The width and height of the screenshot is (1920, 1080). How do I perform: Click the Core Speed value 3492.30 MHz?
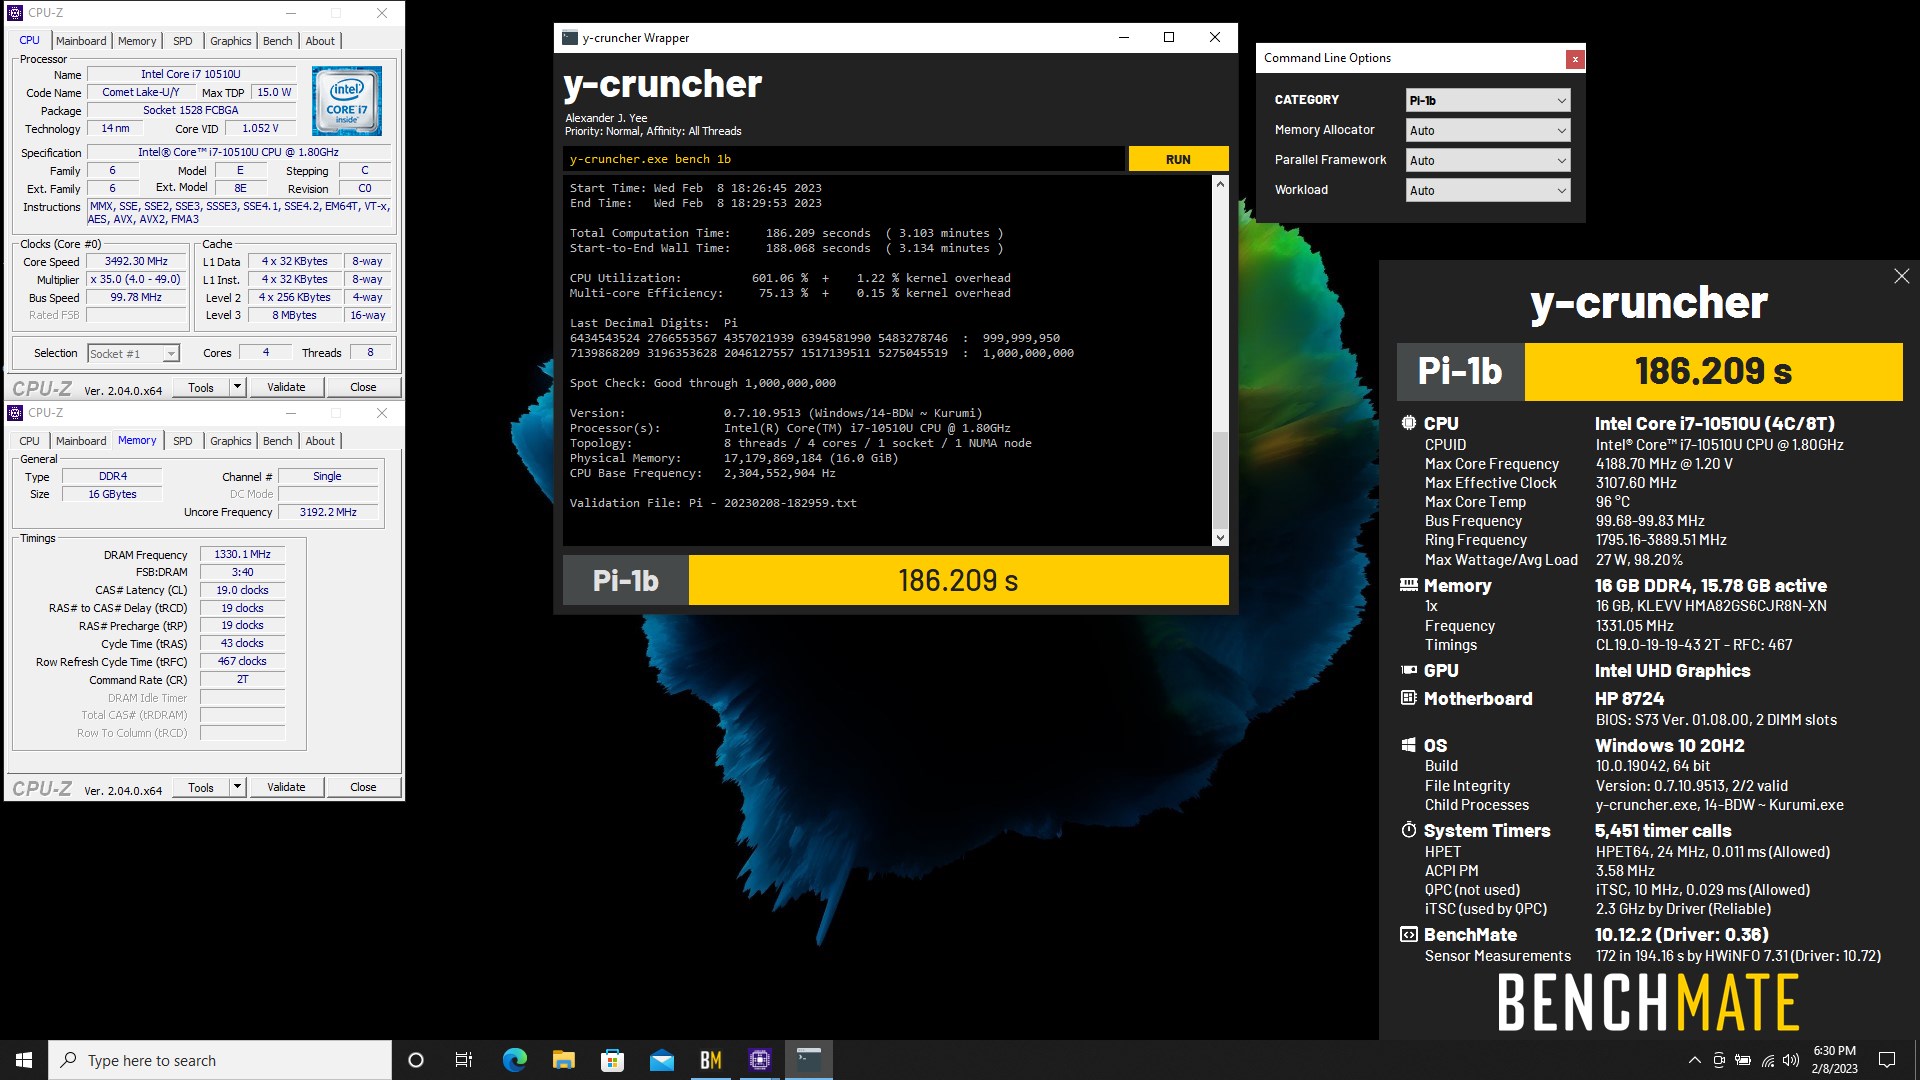point(136,261)
